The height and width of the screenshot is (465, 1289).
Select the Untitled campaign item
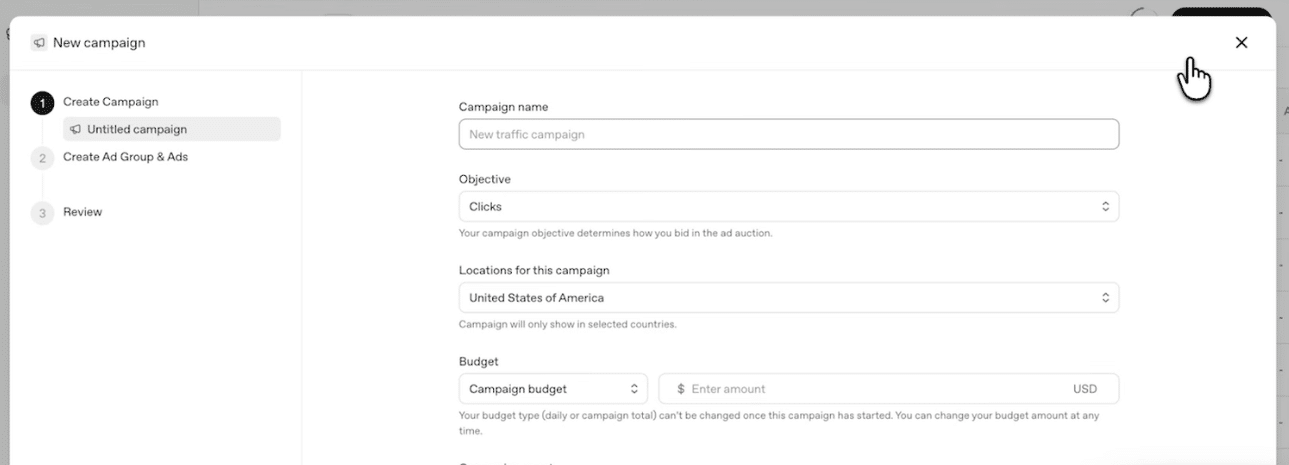tap(172, 129)
